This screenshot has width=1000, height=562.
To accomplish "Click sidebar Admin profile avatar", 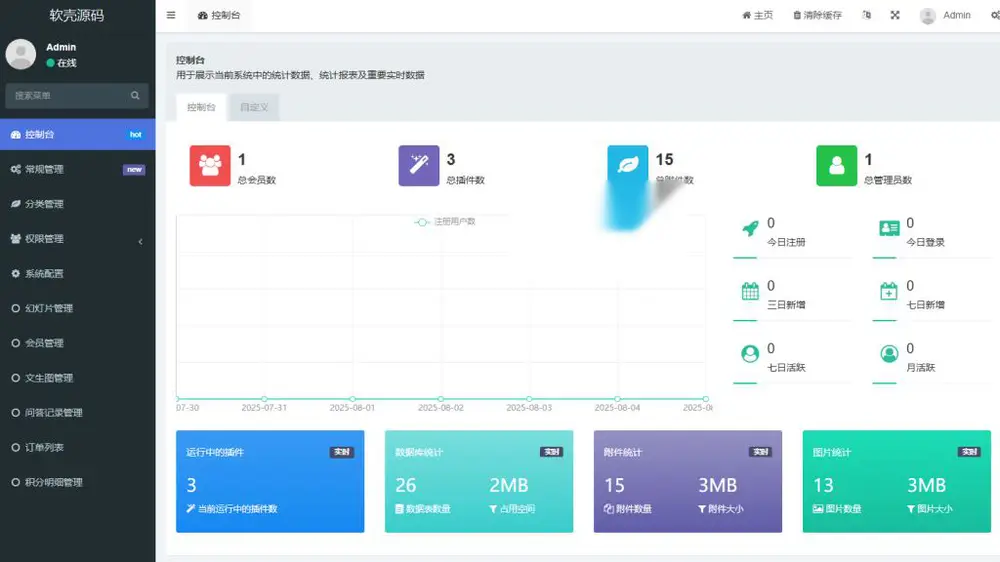I will [21, 54].
